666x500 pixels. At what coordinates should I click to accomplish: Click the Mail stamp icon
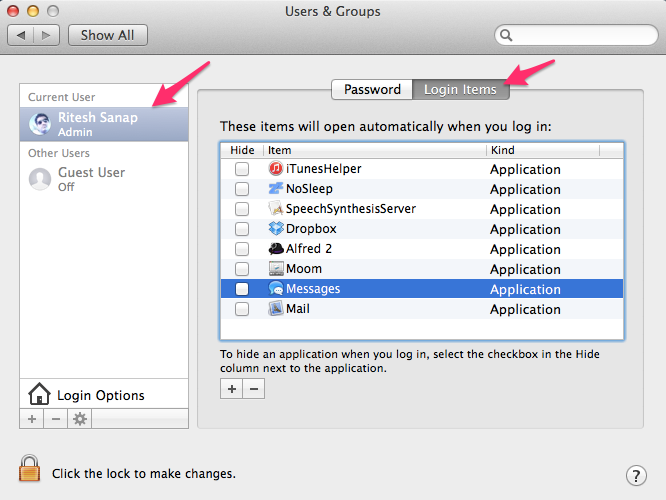tap(276, 308)
